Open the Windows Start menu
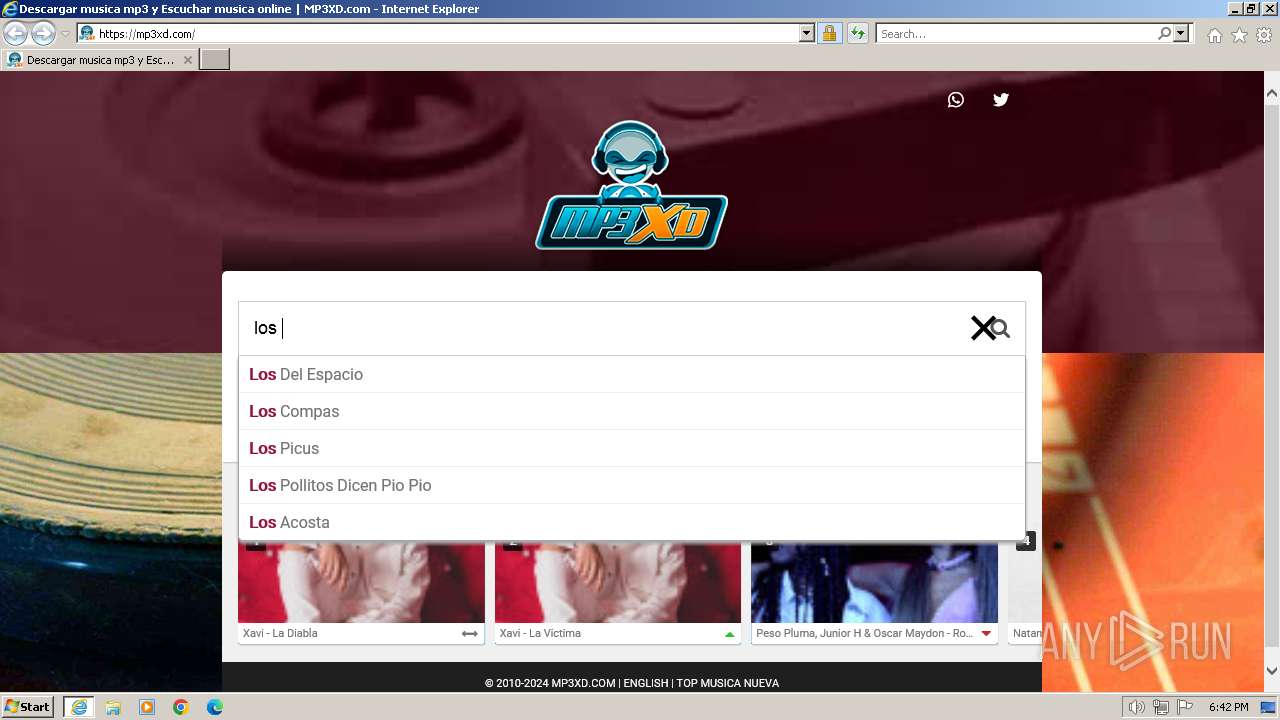1280x720 pixels. pos(28,706)
